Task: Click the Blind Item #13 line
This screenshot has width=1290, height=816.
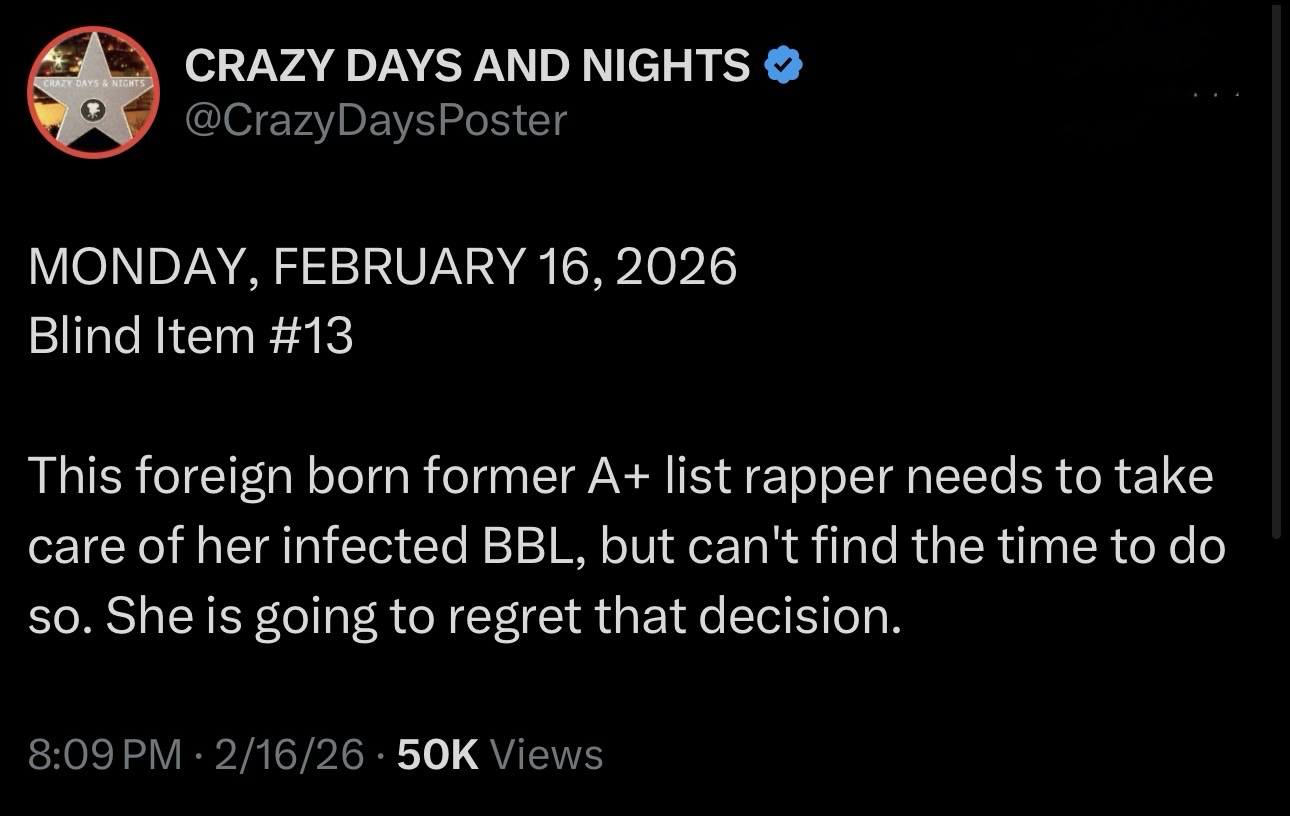Action: tap(191, 335)
